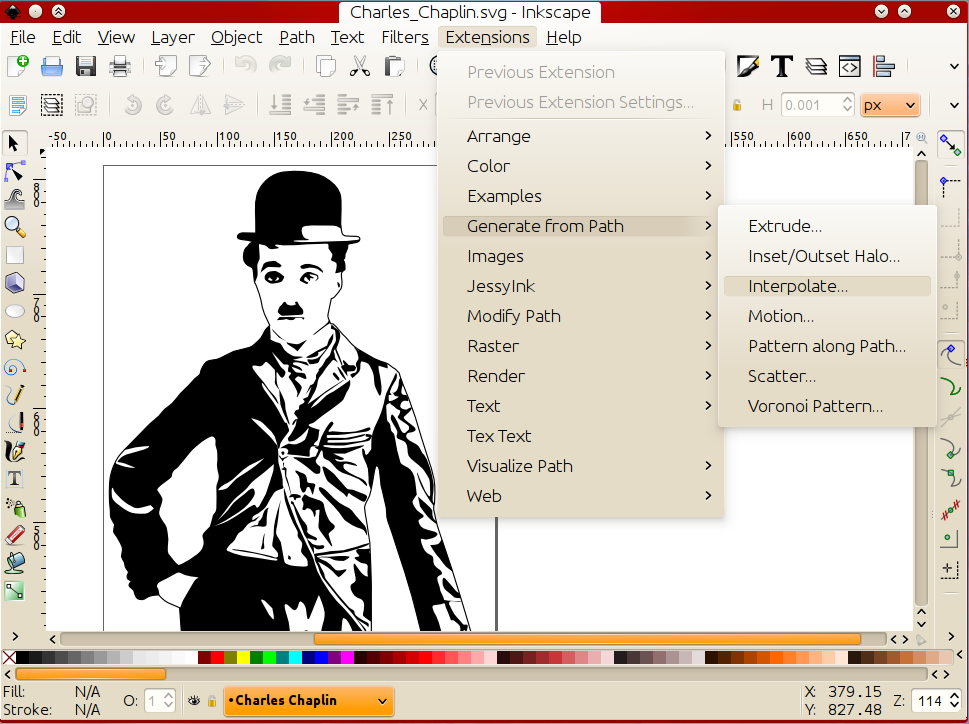969x724 pixels.
Task: Toggle snap nodes and handles button
Action: point(950,355)
